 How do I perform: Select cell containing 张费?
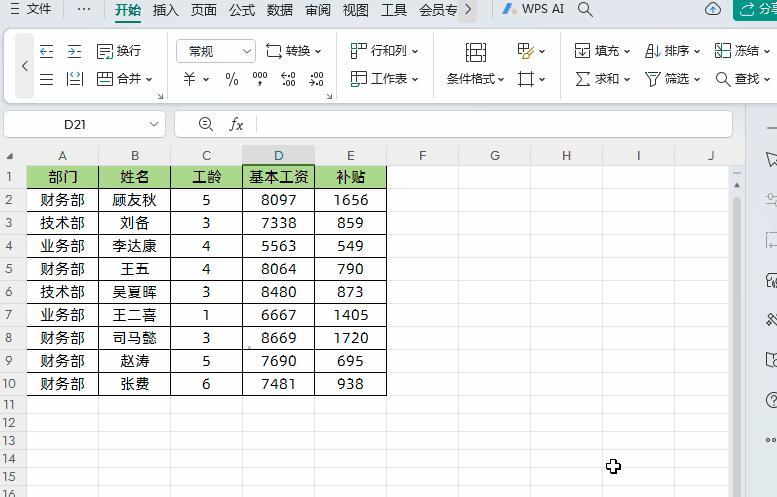tap(134, 384)
